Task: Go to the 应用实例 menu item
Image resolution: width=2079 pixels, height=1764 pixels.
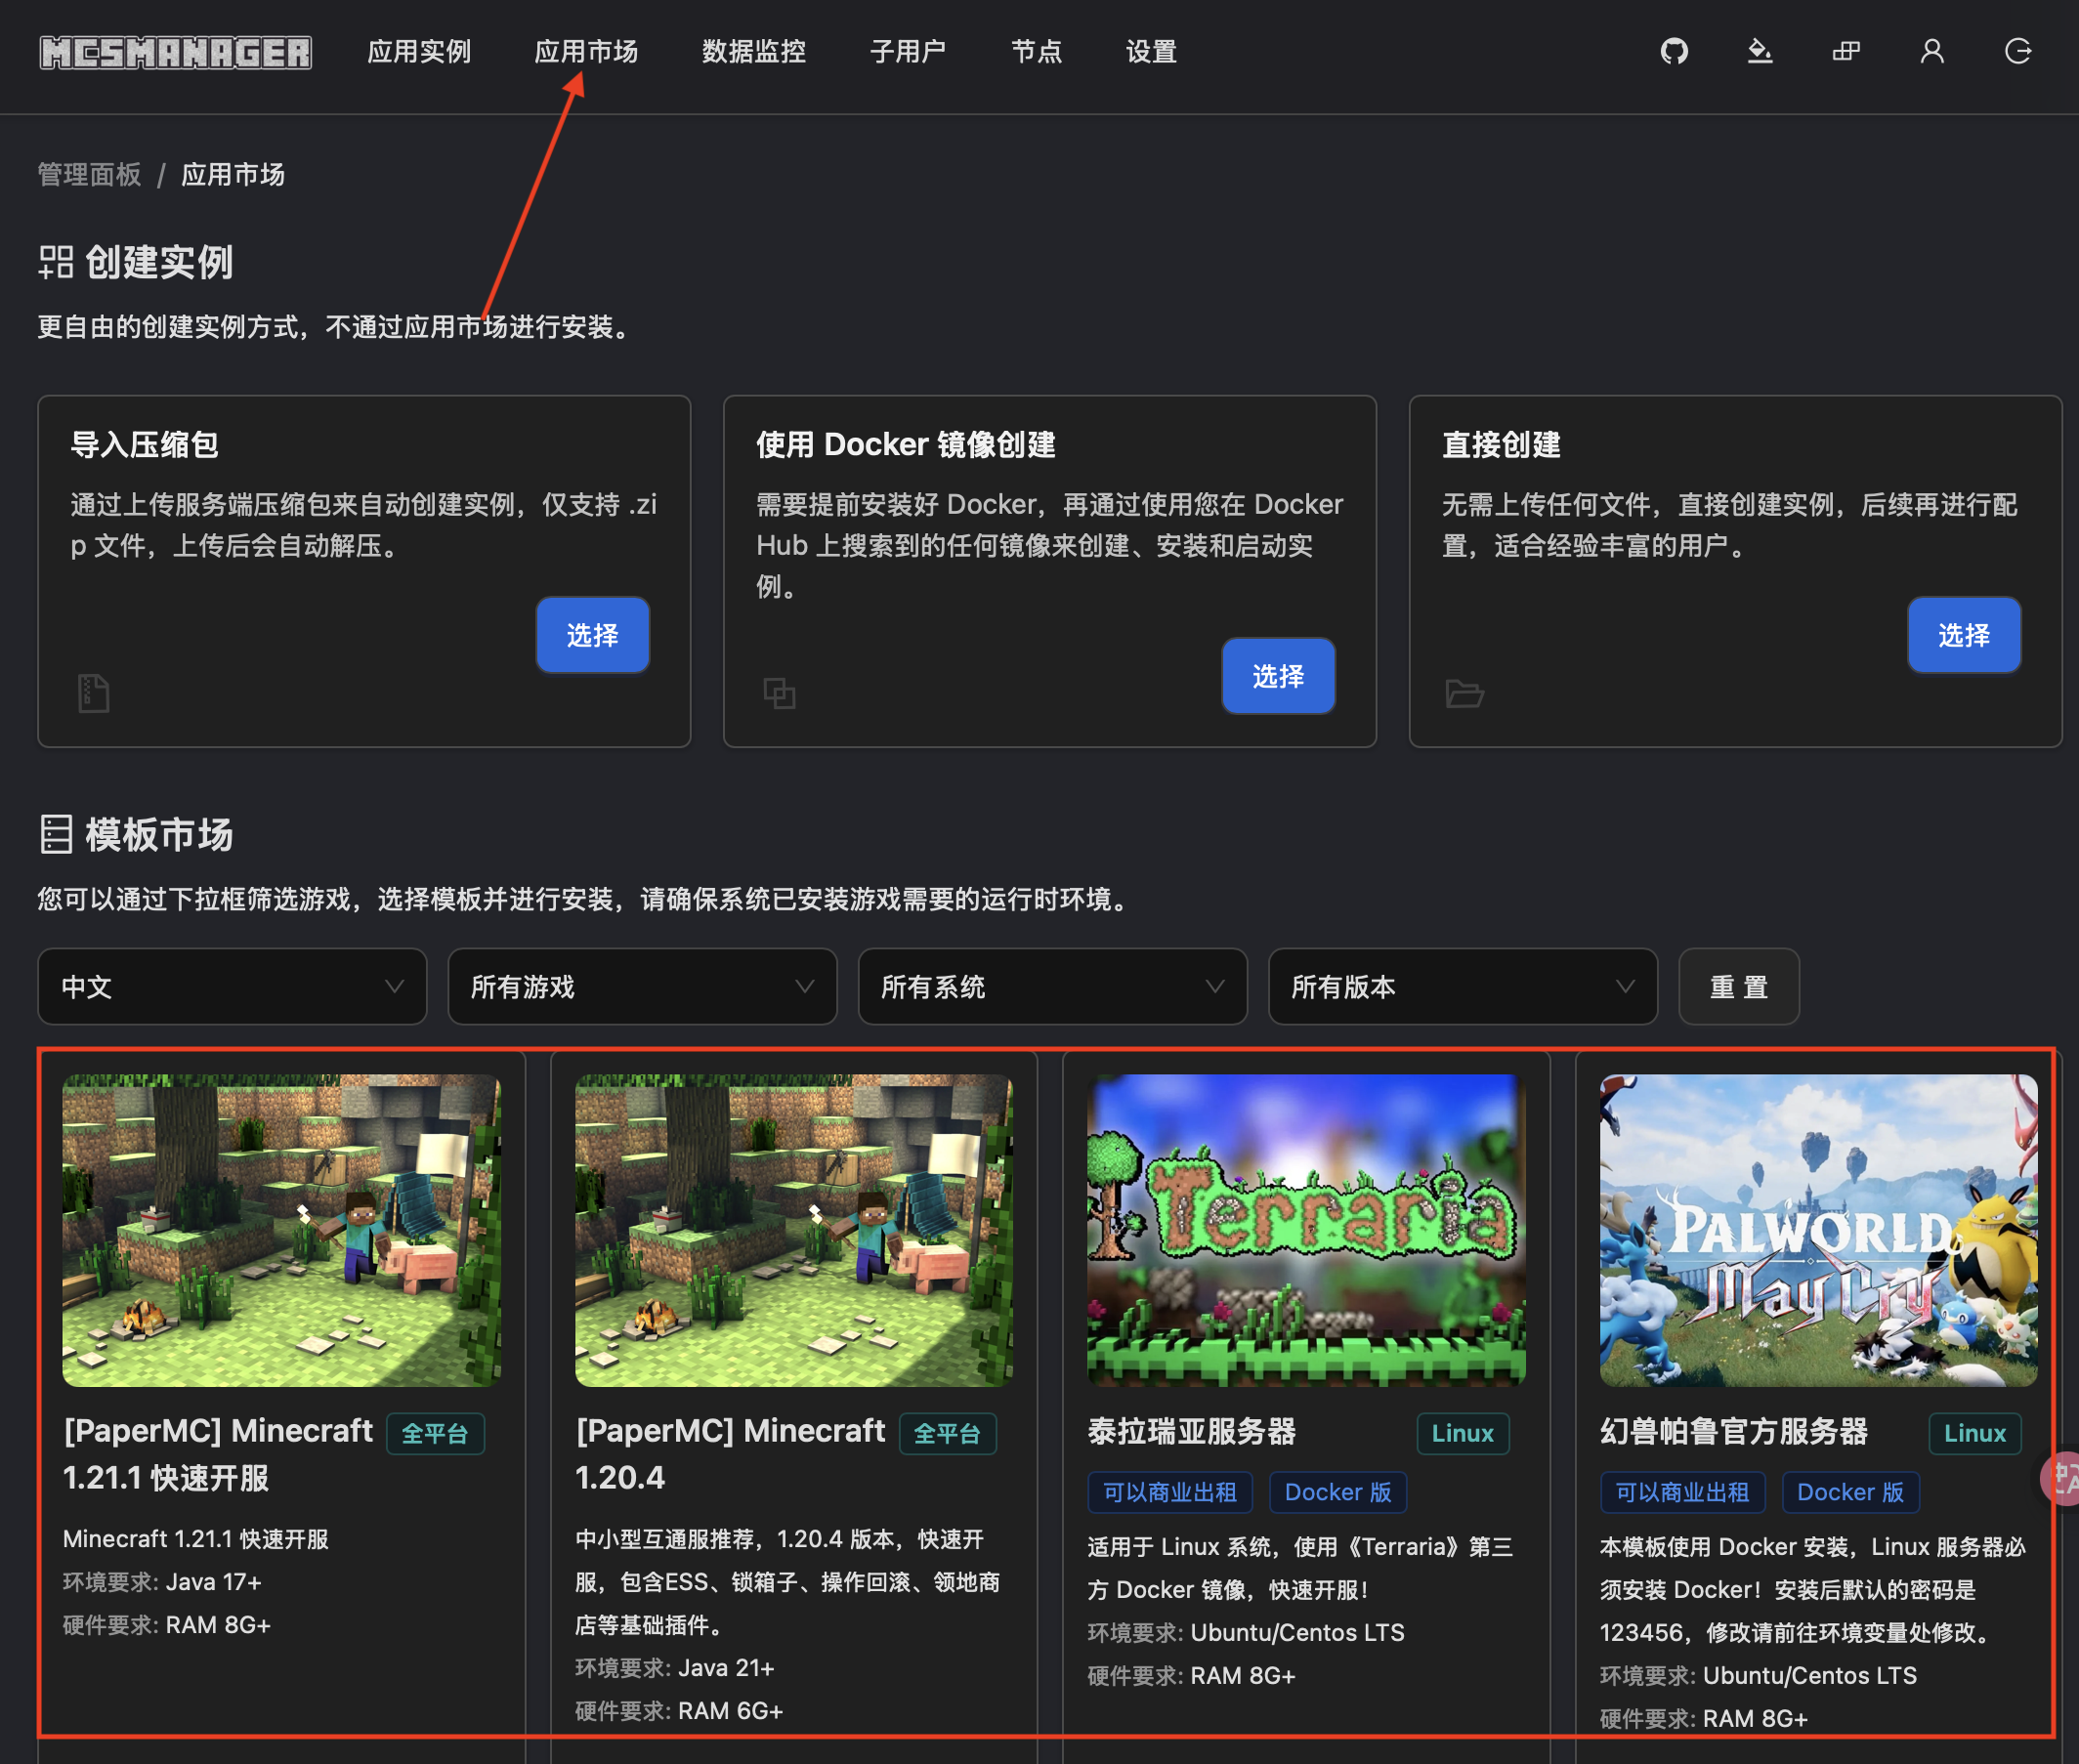Action: click(x=419, y=52)
